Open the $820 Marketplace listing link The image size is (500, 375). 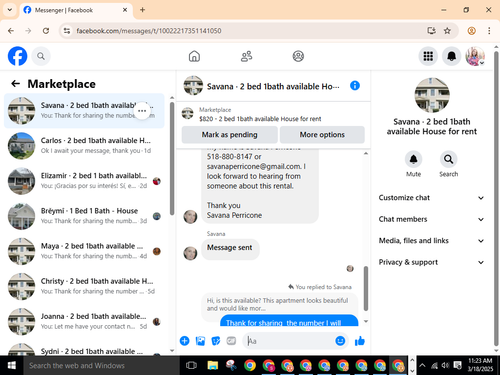pos(260,119)
